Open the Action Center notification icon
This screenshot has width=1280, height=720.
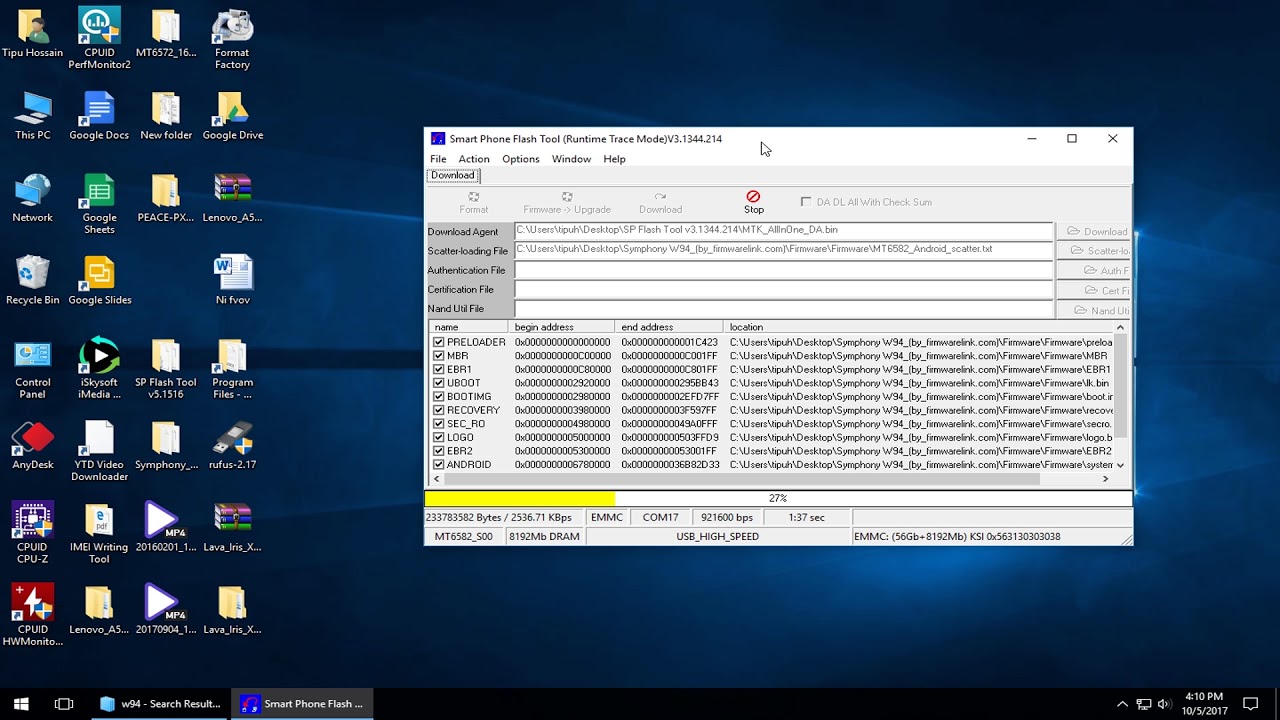tap(1250, 704)
